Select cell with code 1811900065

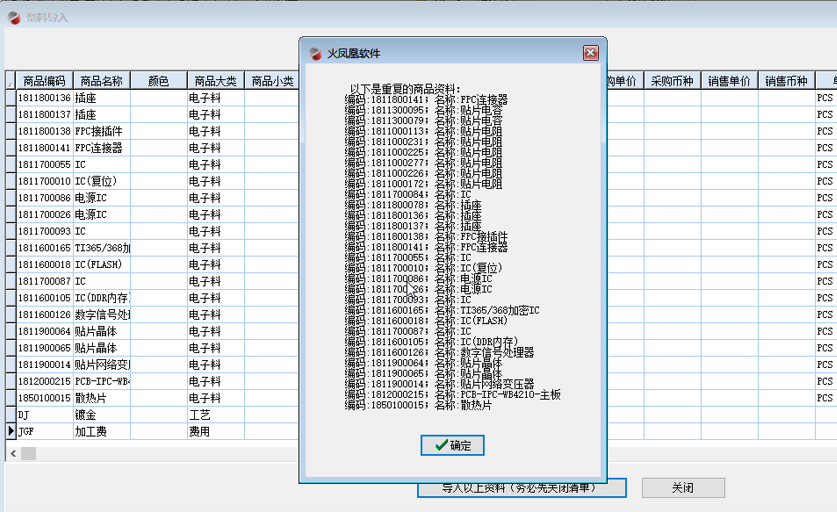click(x=44, y=348)
